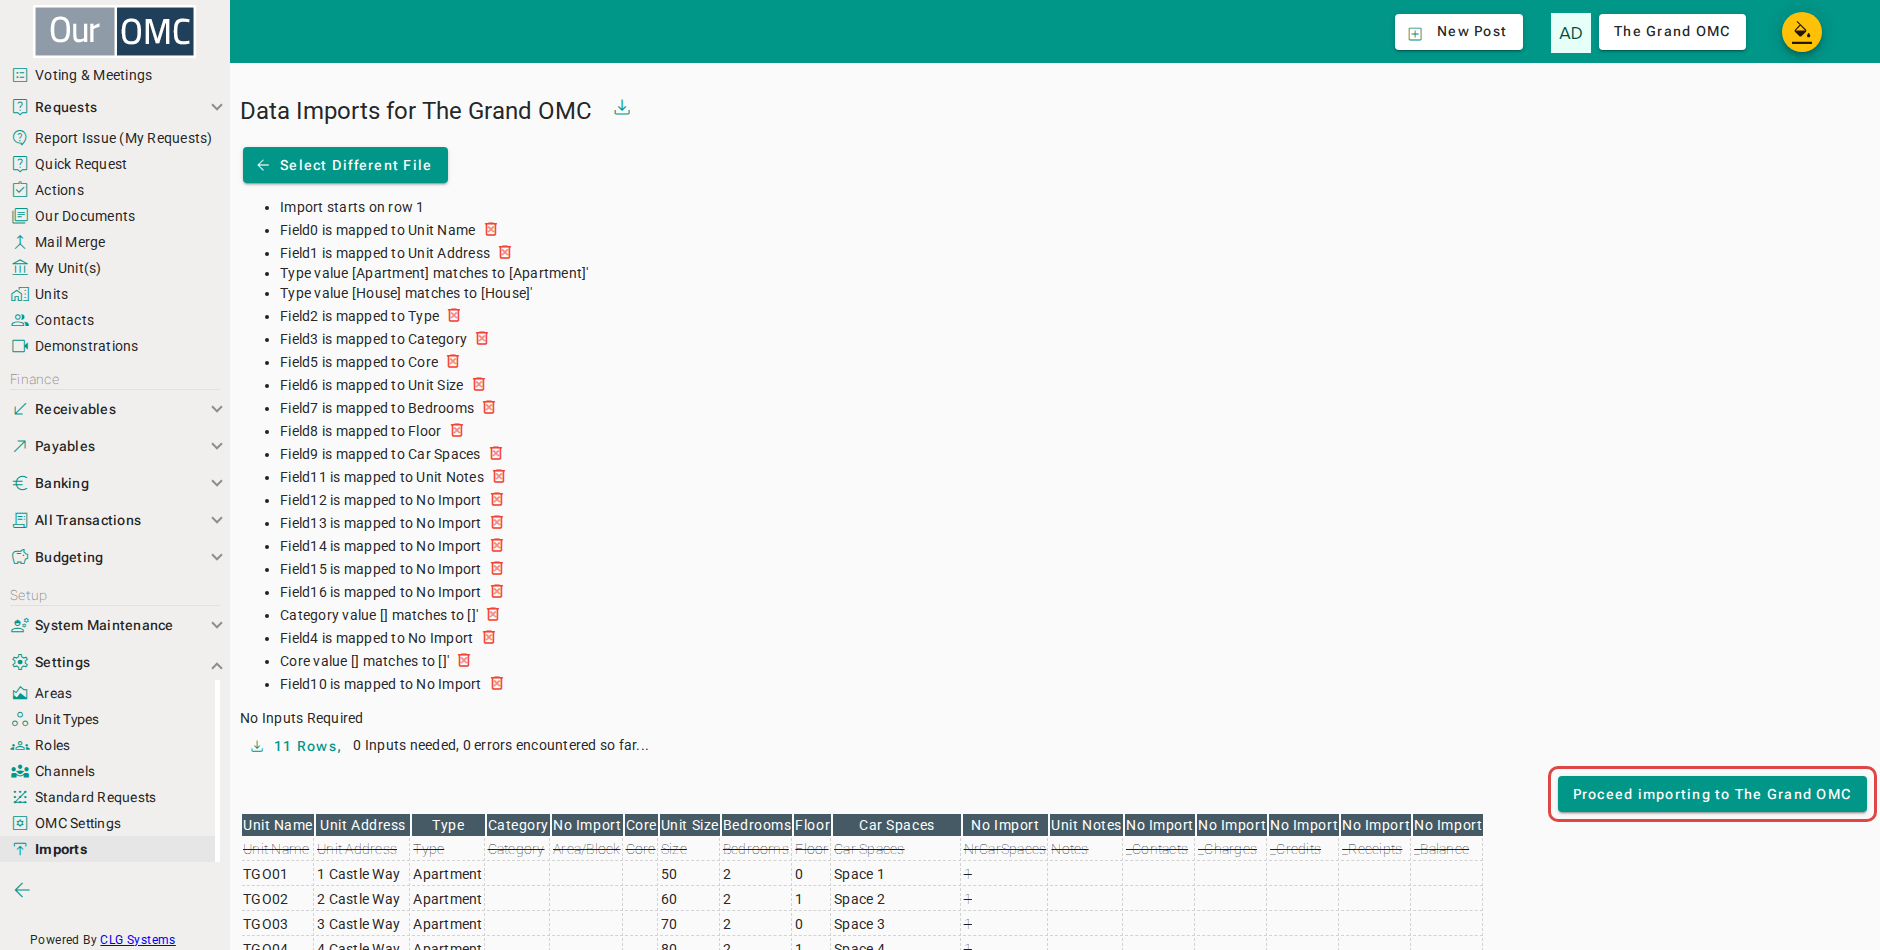The height and width of the screenshot is (950, 1880).
Task: Open the Mail Merge page
Action: (69, 242)
